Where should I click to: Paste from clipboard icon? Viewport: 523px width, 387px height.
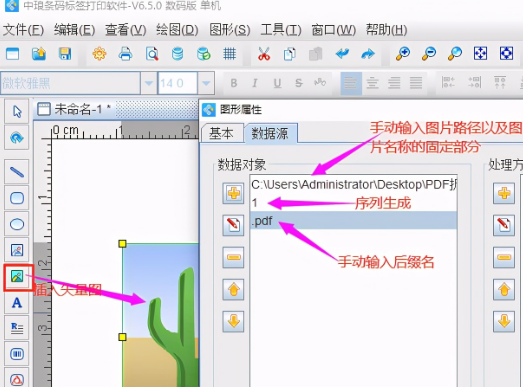click(316, 54)
